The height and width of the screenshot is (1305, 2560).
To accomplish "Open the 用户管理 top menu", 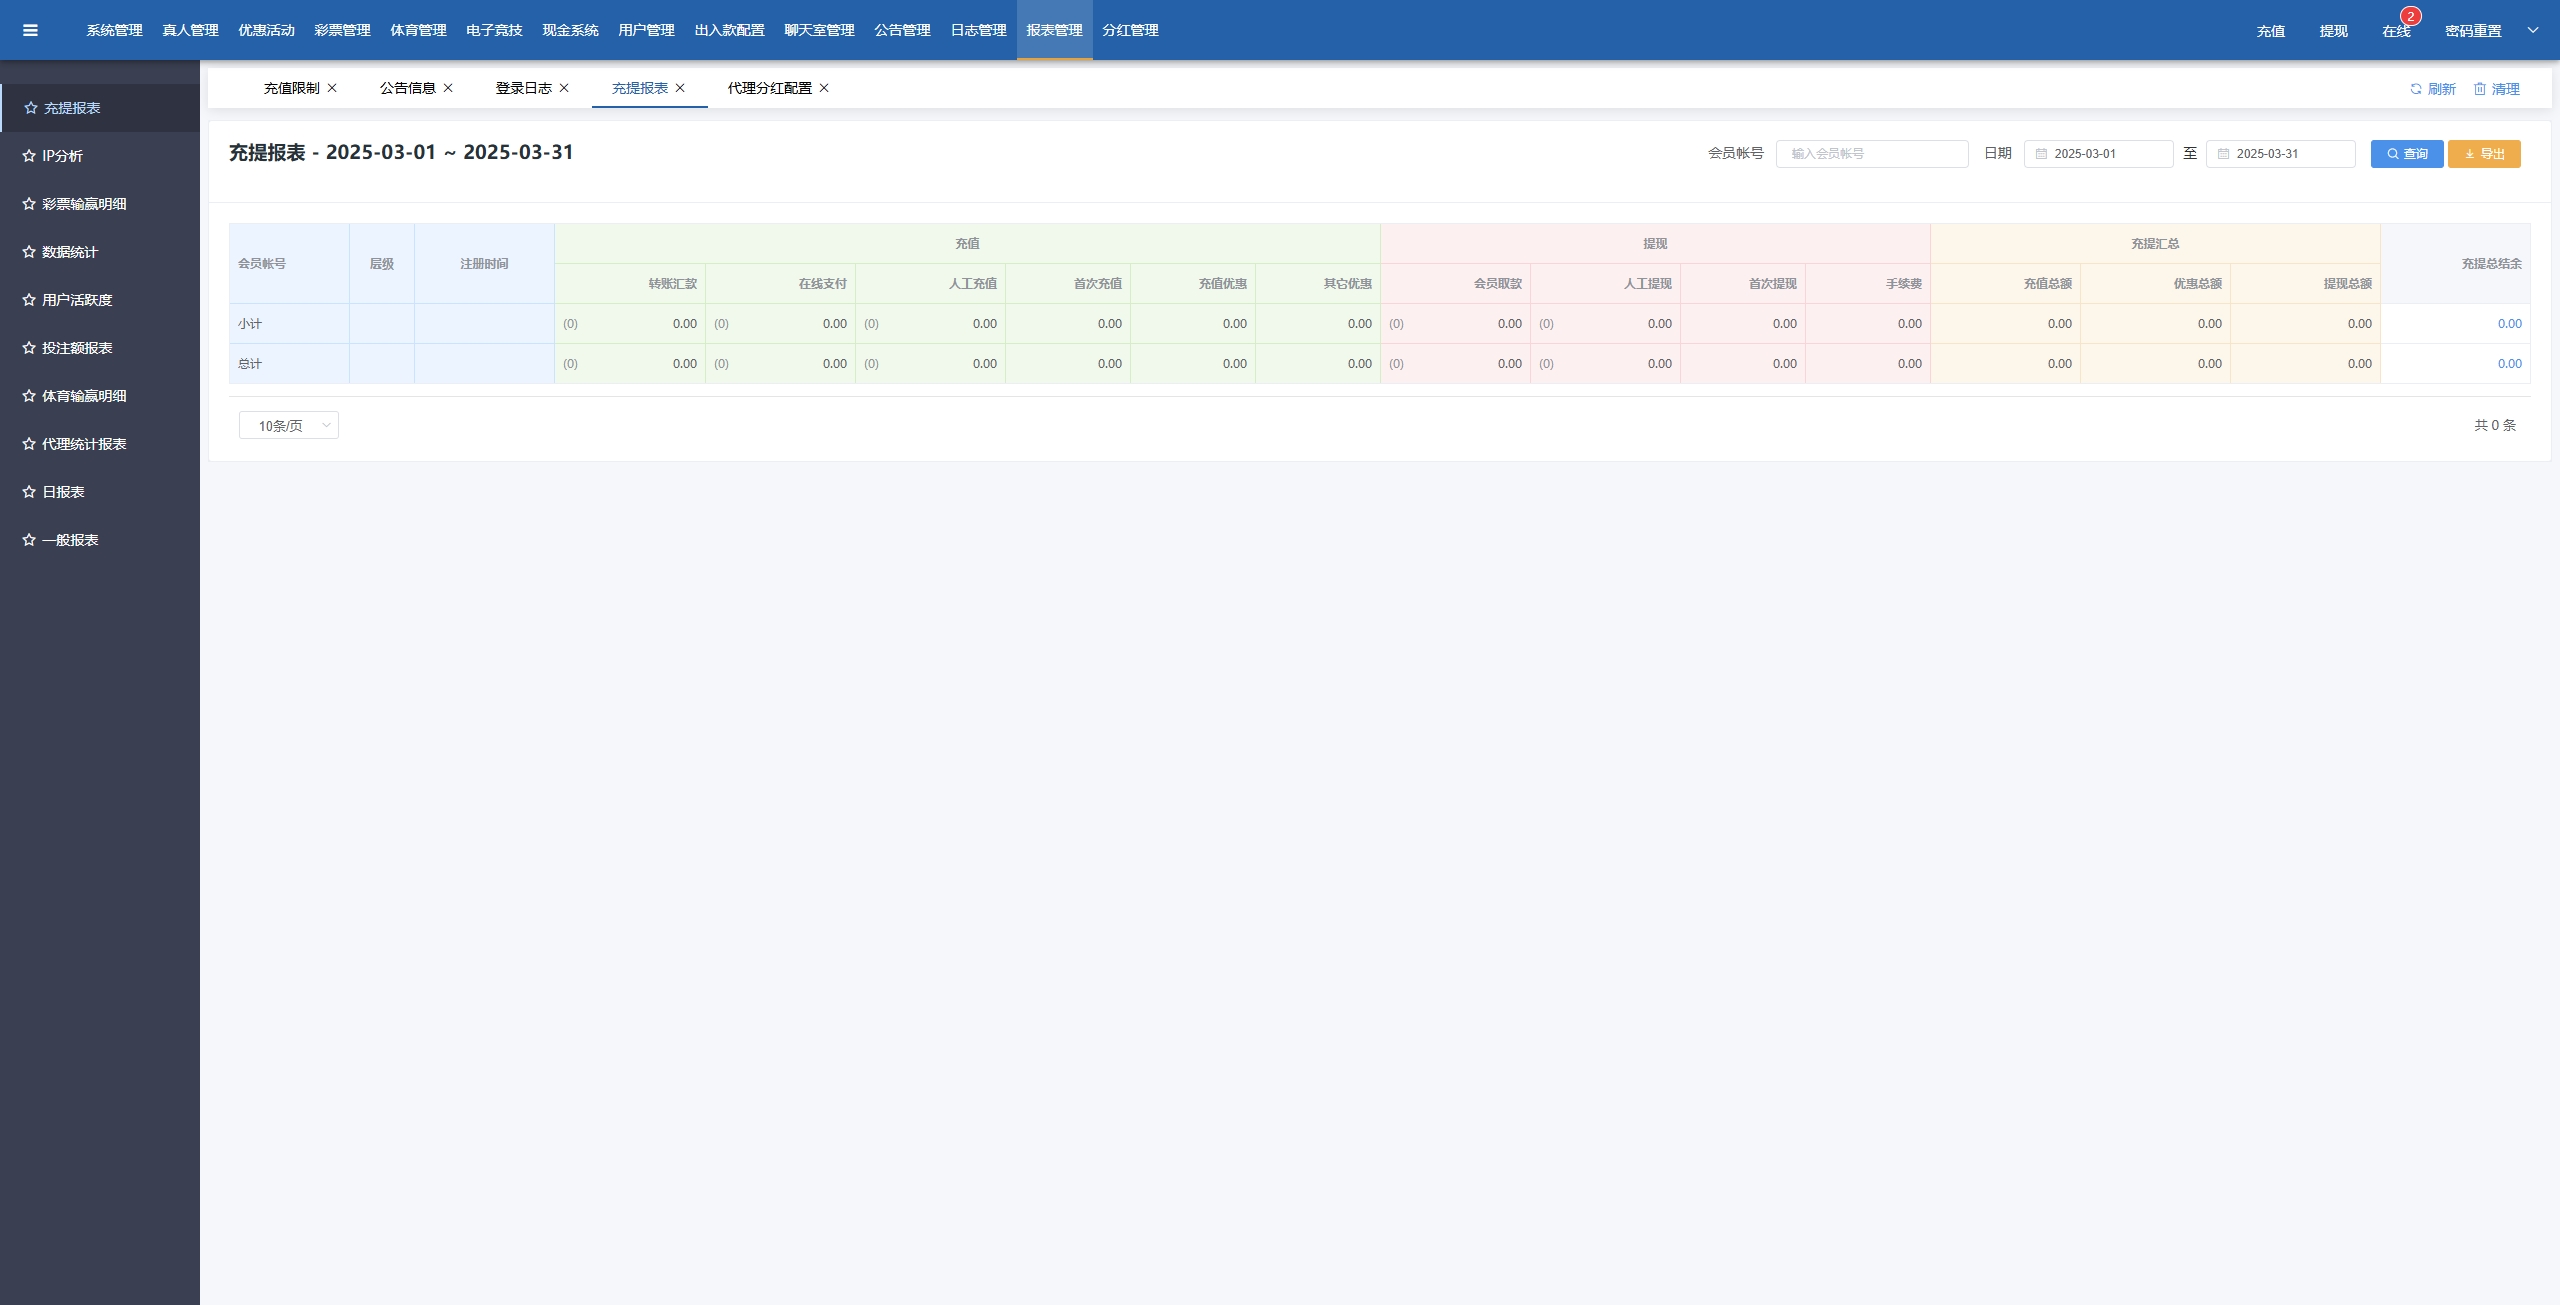I will point(646,30).
